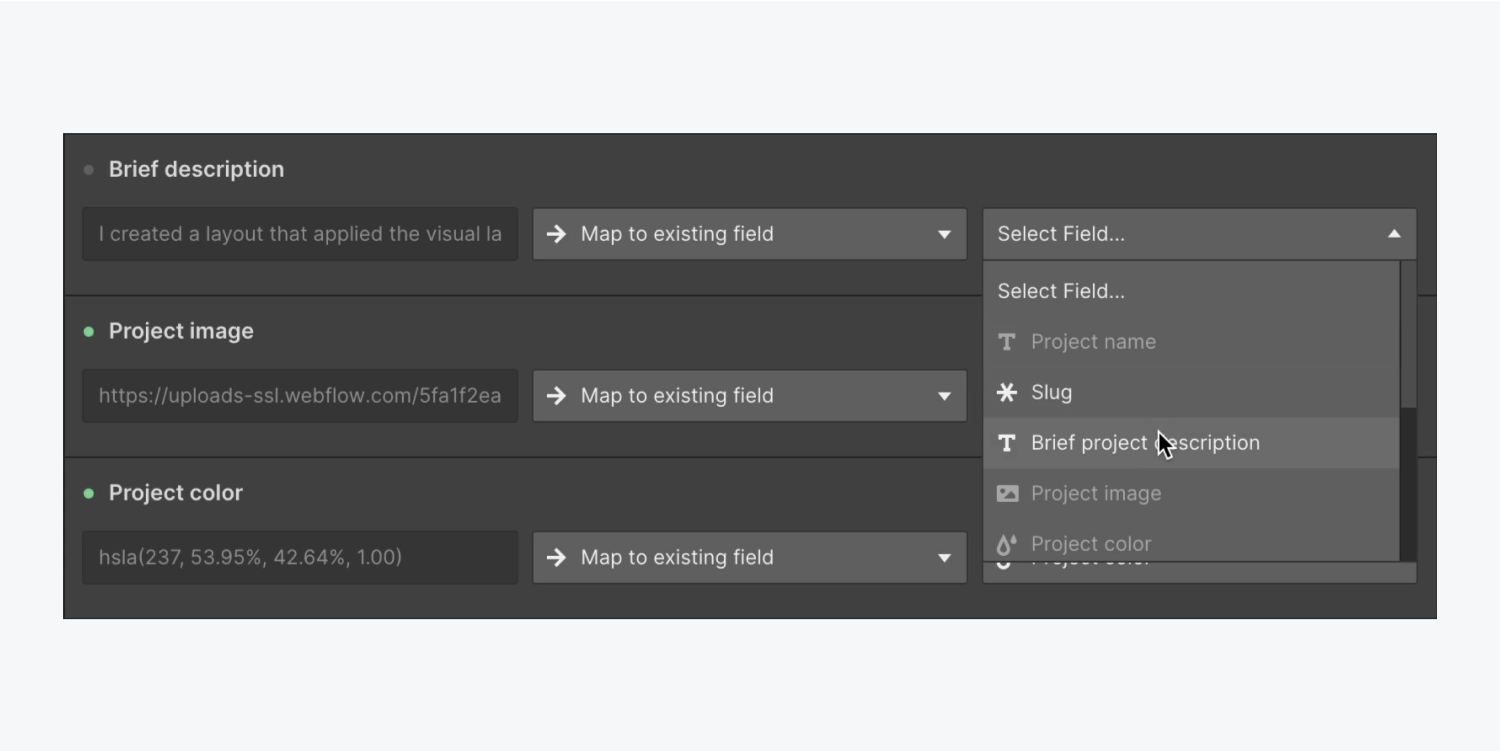
Task: Click the arrow icon in Brief description mapping
Action: (x=557, y=234)
